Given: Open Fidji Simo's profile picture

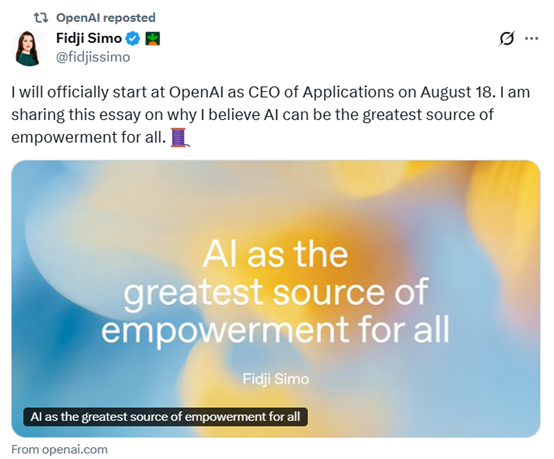Looking at the screenshot, I should [x=29, y=48].
